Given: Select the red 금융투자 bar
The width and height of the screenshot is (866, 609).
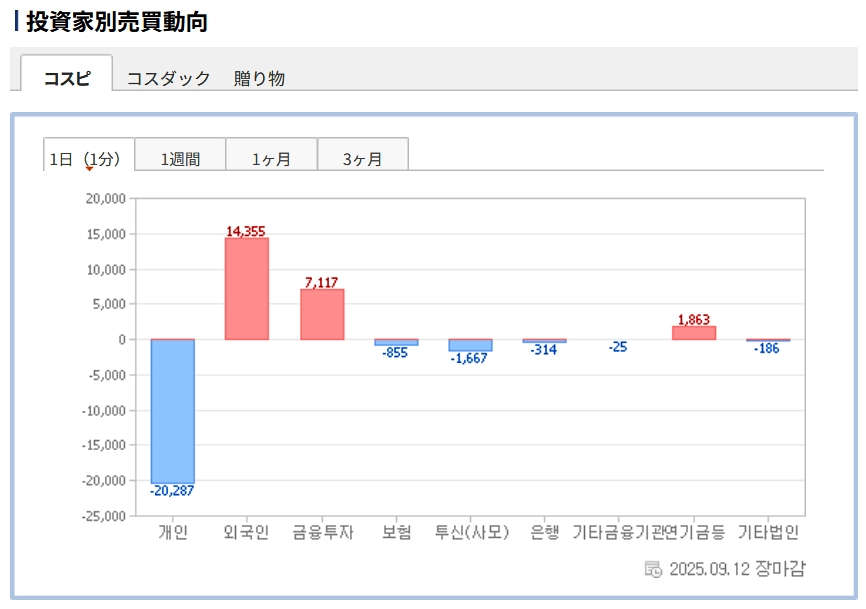Looking at the screenshot, I should tap(322, 314).
